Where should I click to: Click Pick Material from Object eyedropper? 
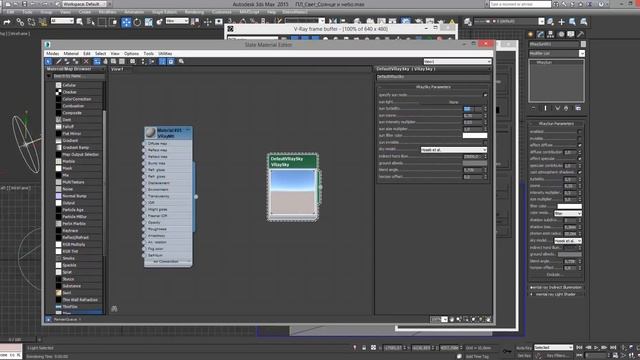58,62
